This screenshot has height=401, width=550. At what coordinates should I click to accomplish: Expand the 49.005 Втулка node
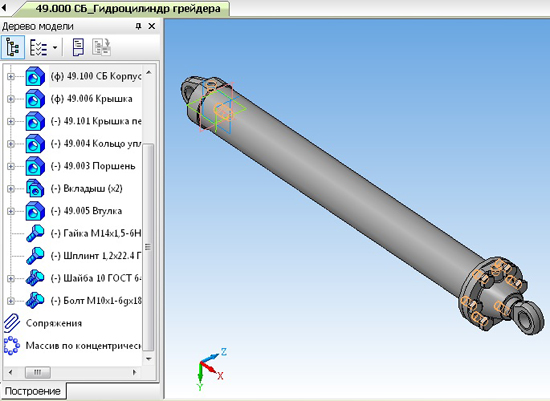coord(11,211)
